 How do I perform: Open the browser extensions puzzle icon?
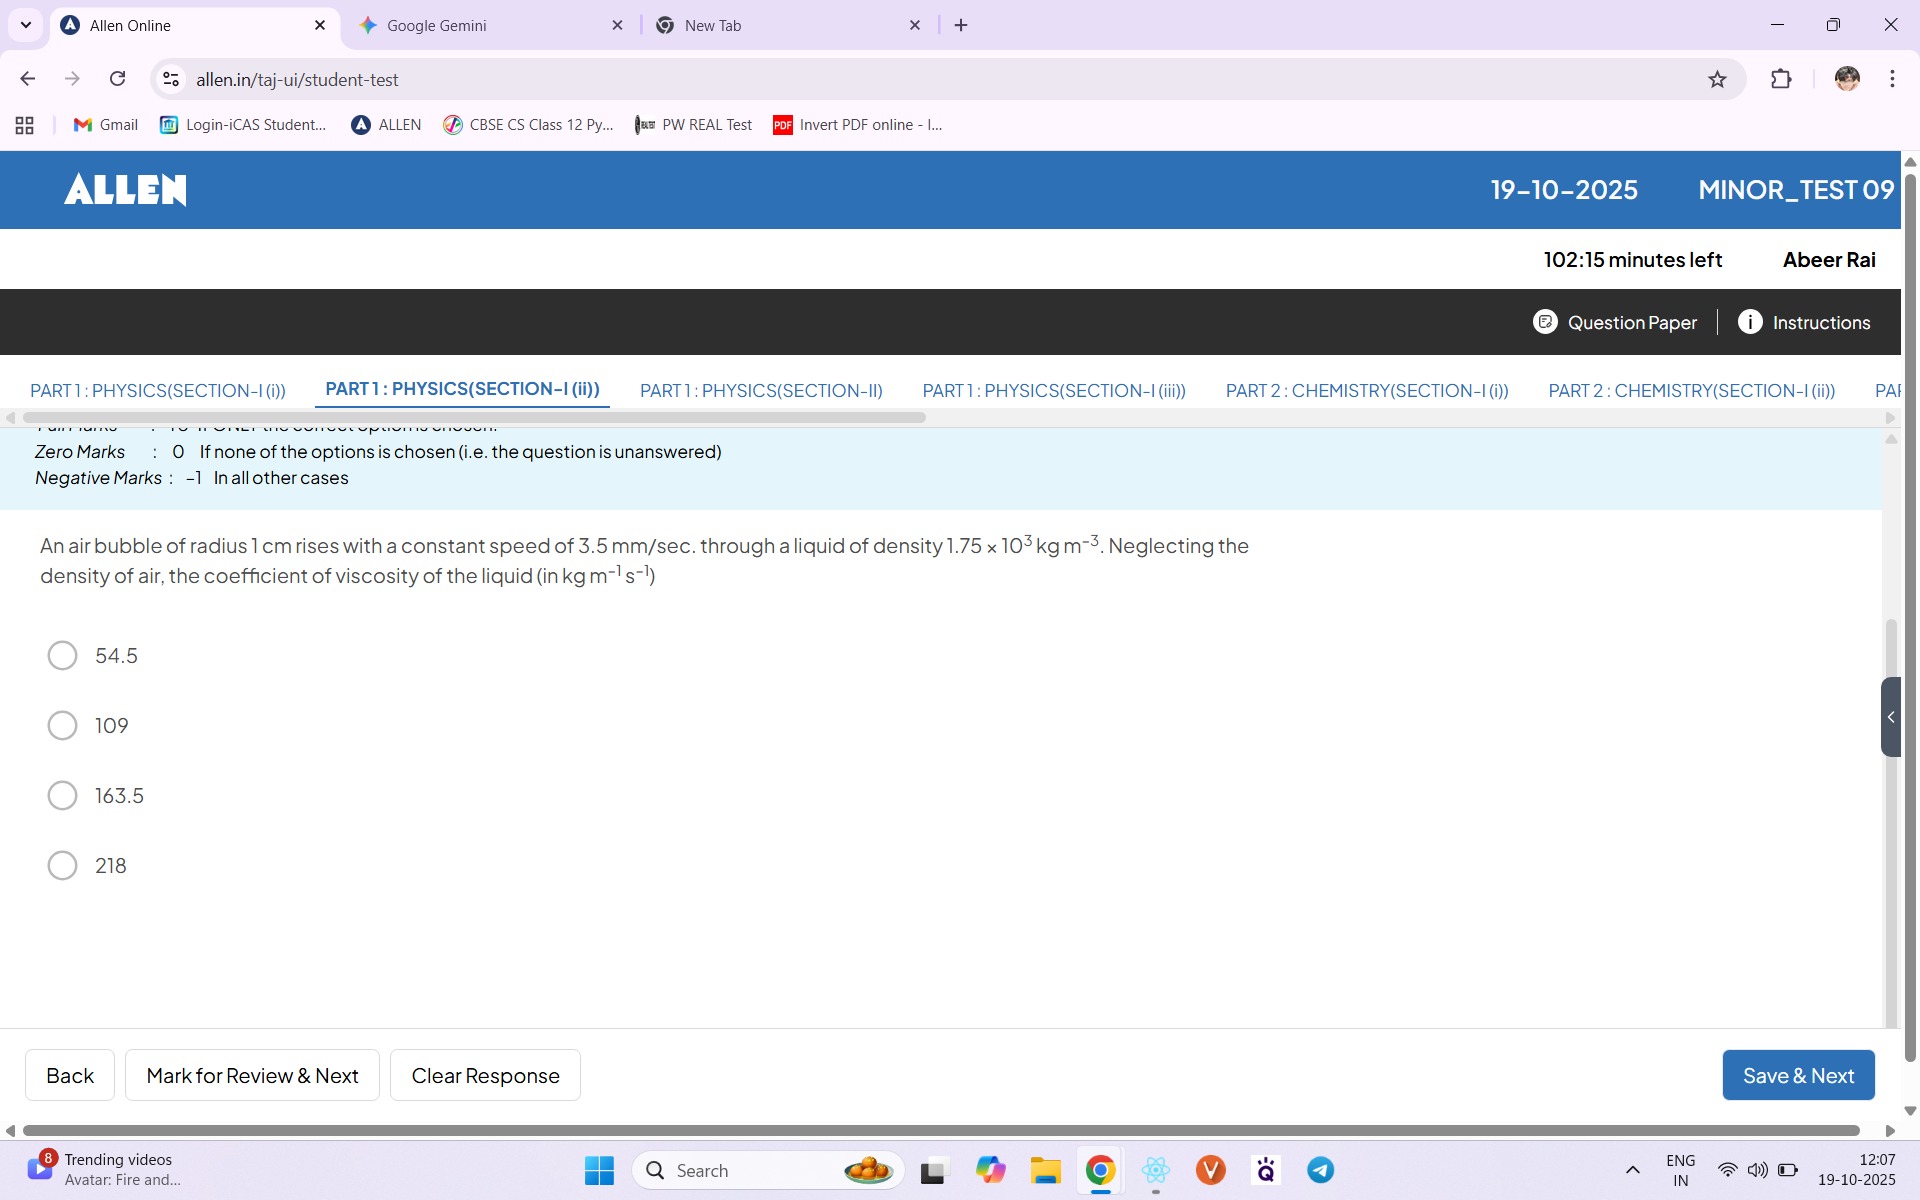click(x=1781, y=80)
